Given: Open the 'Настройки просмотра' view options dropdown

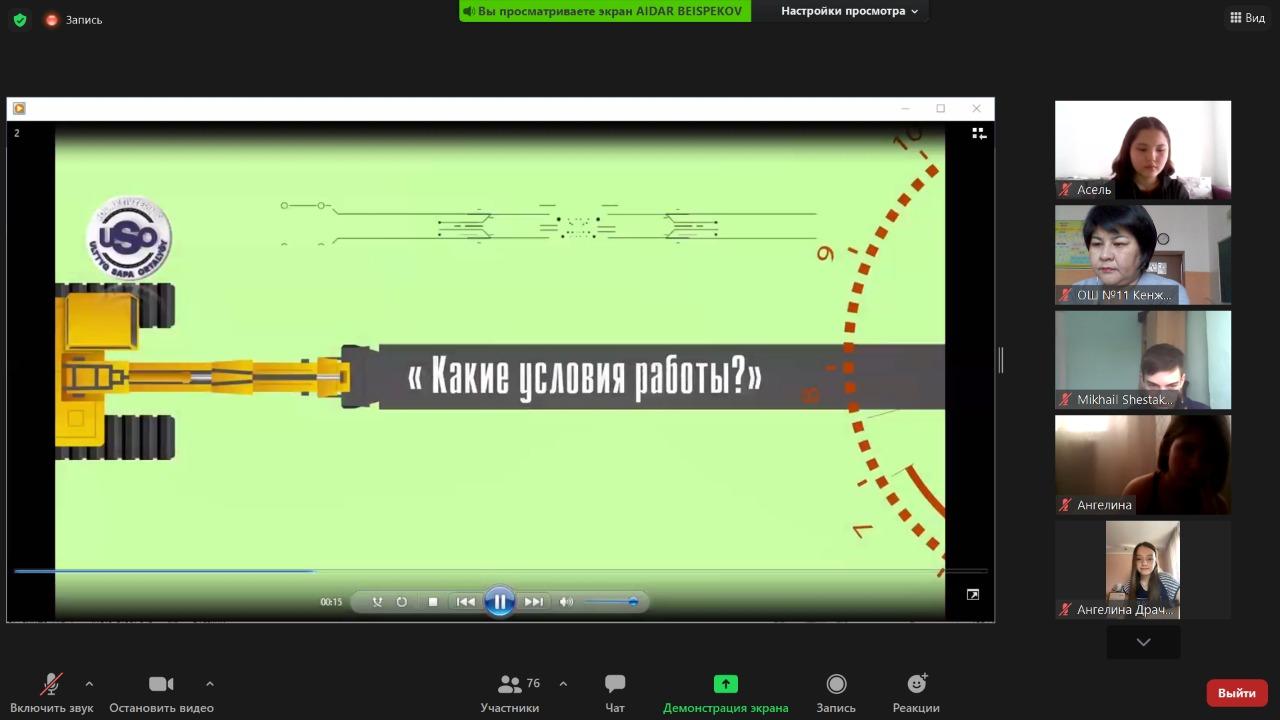Looking at the screenshot, I should [x=849, y=11].
